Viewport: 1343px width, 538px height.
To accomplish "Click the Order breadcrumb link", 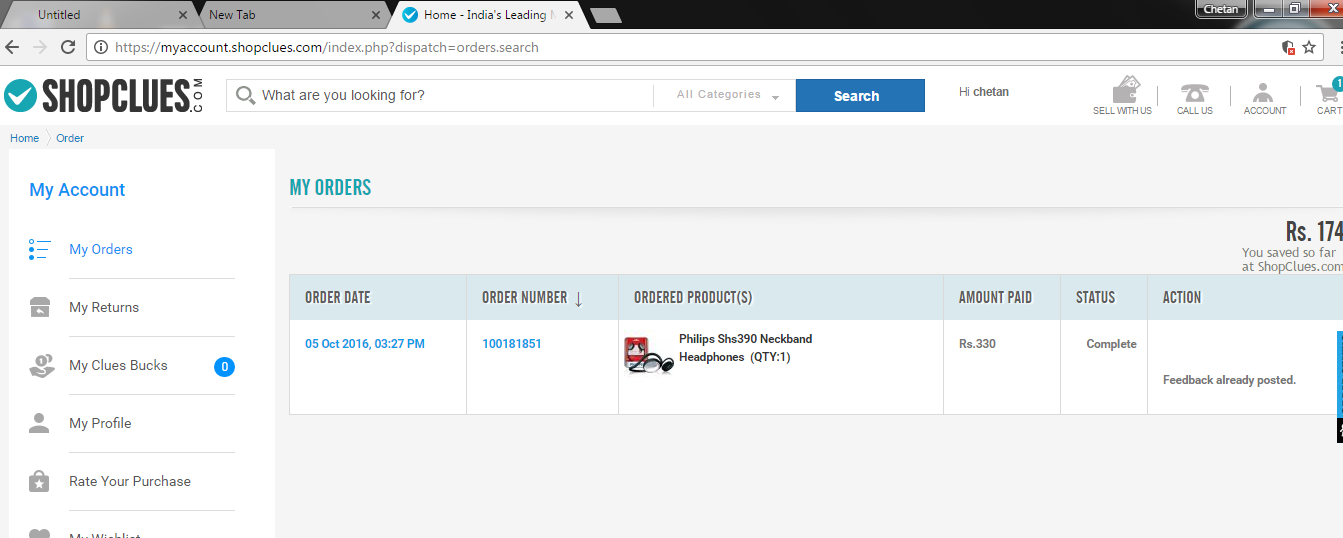I will [x=70, y=138].
